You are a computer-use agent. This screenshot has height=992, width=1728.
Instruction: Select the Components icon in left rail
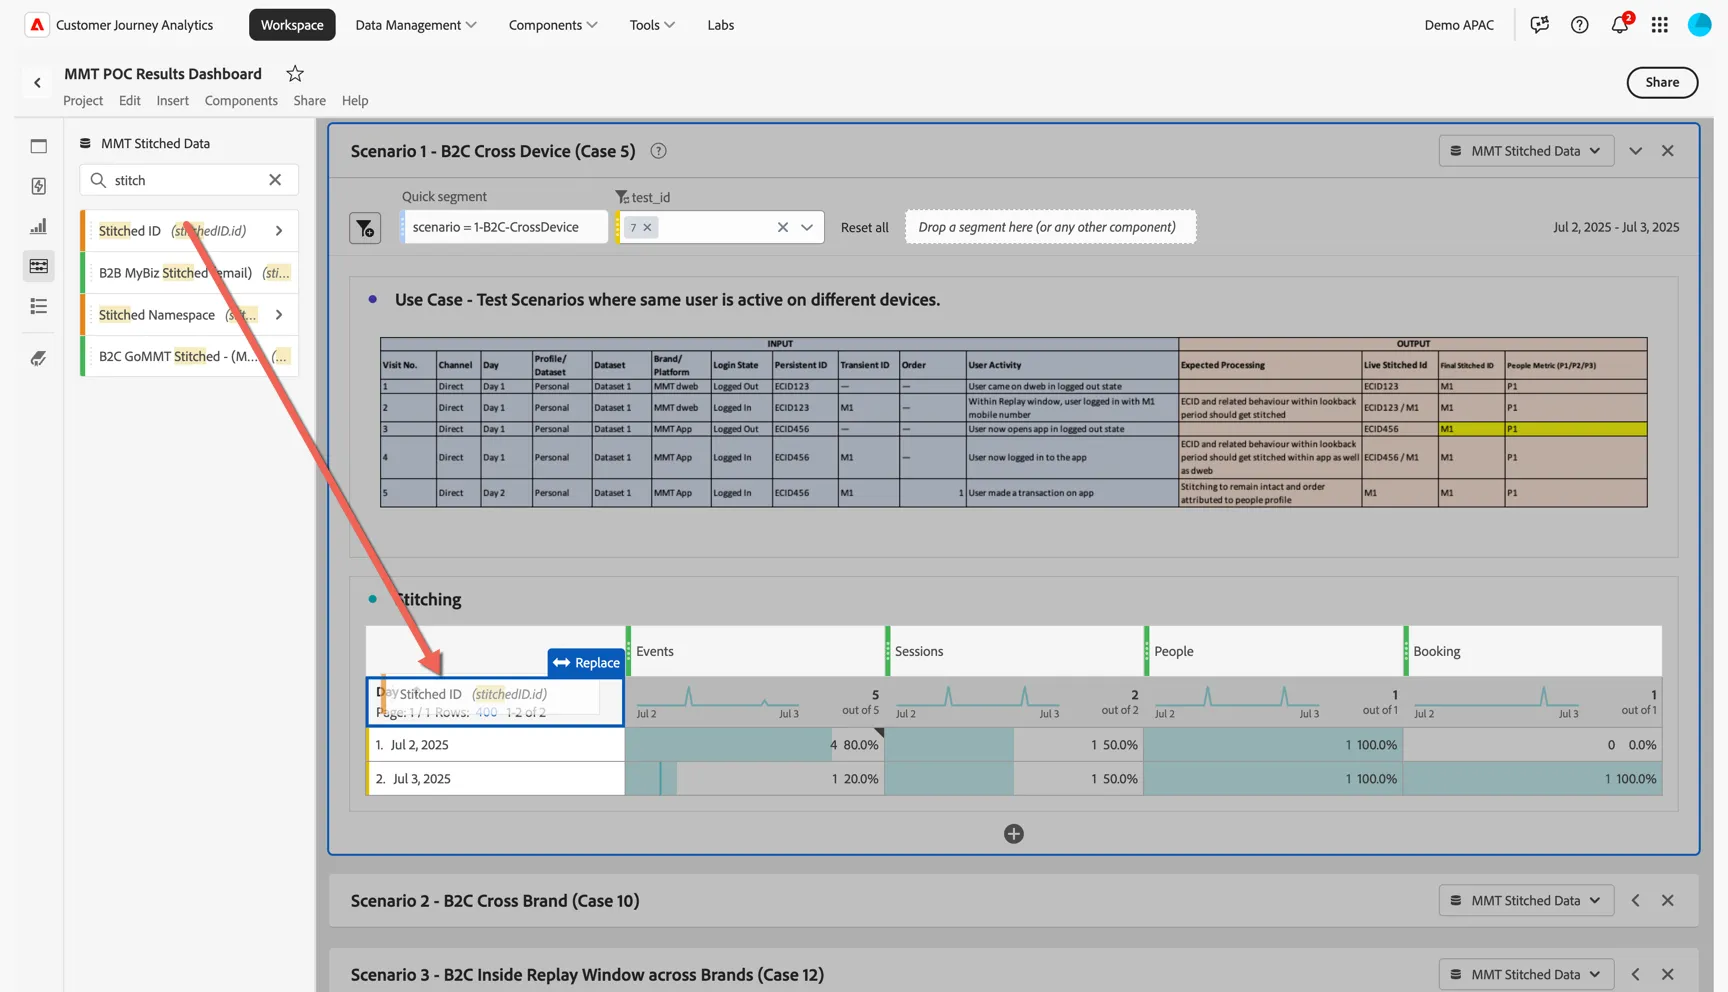39,266
